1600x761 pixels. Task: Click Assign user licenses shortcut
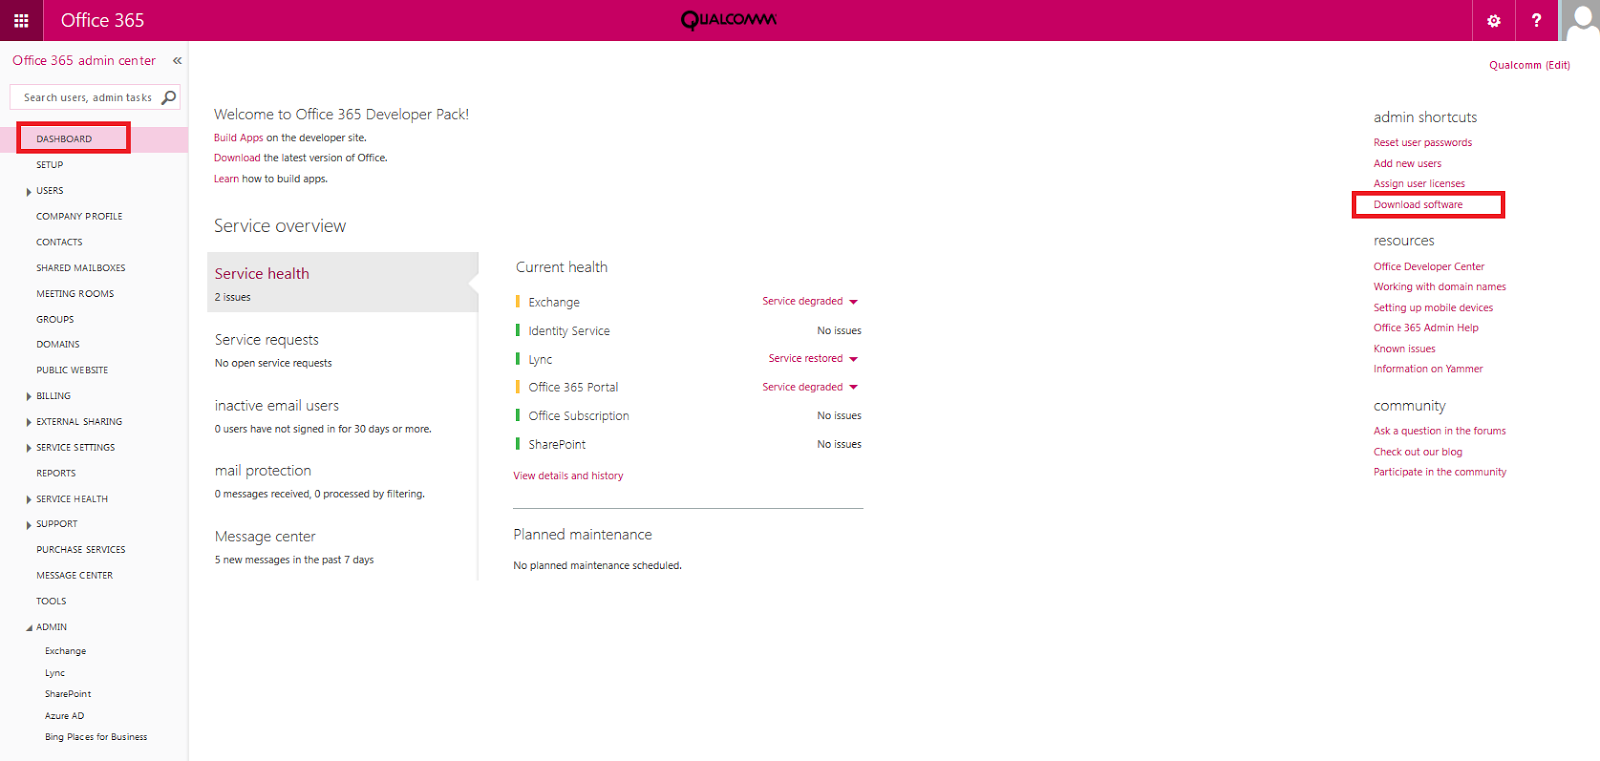pyautogui.click(x=1419, y=184)
